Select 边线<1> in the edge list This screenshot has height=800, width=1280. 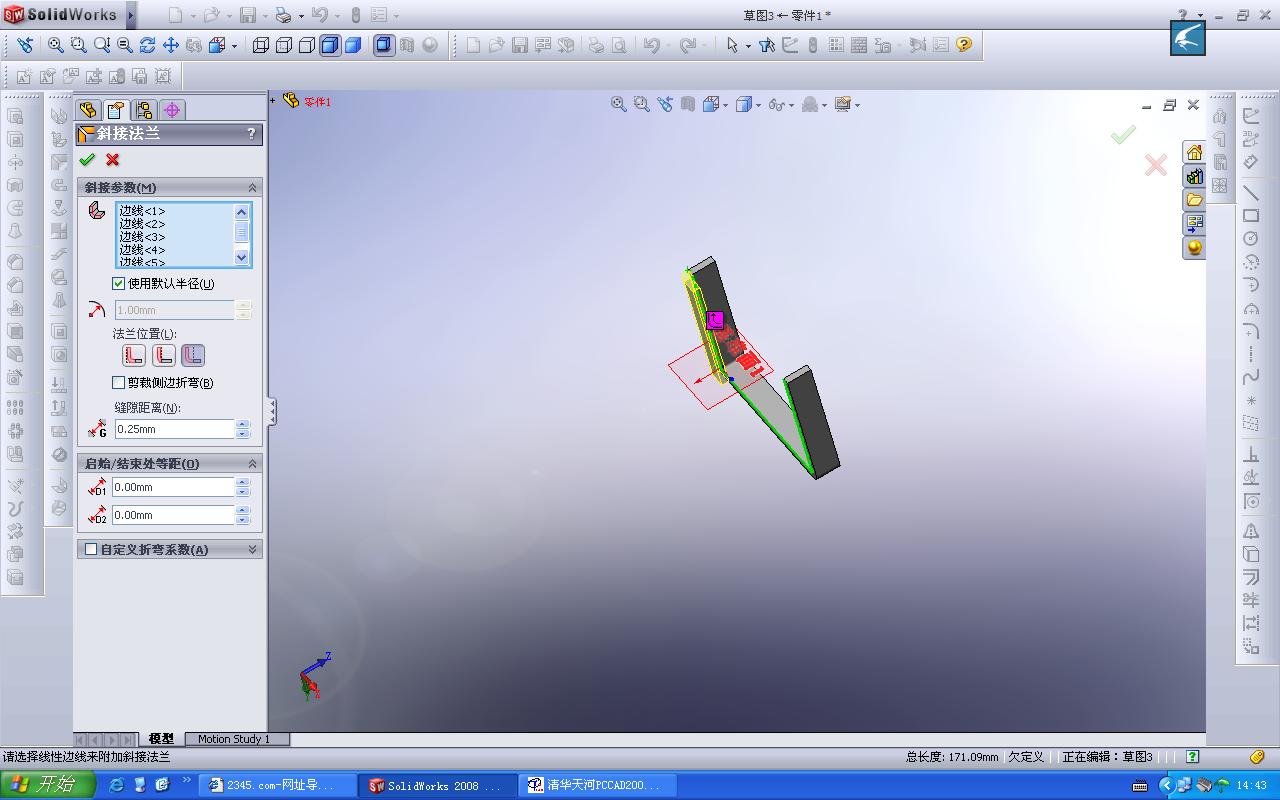point(142,211)
